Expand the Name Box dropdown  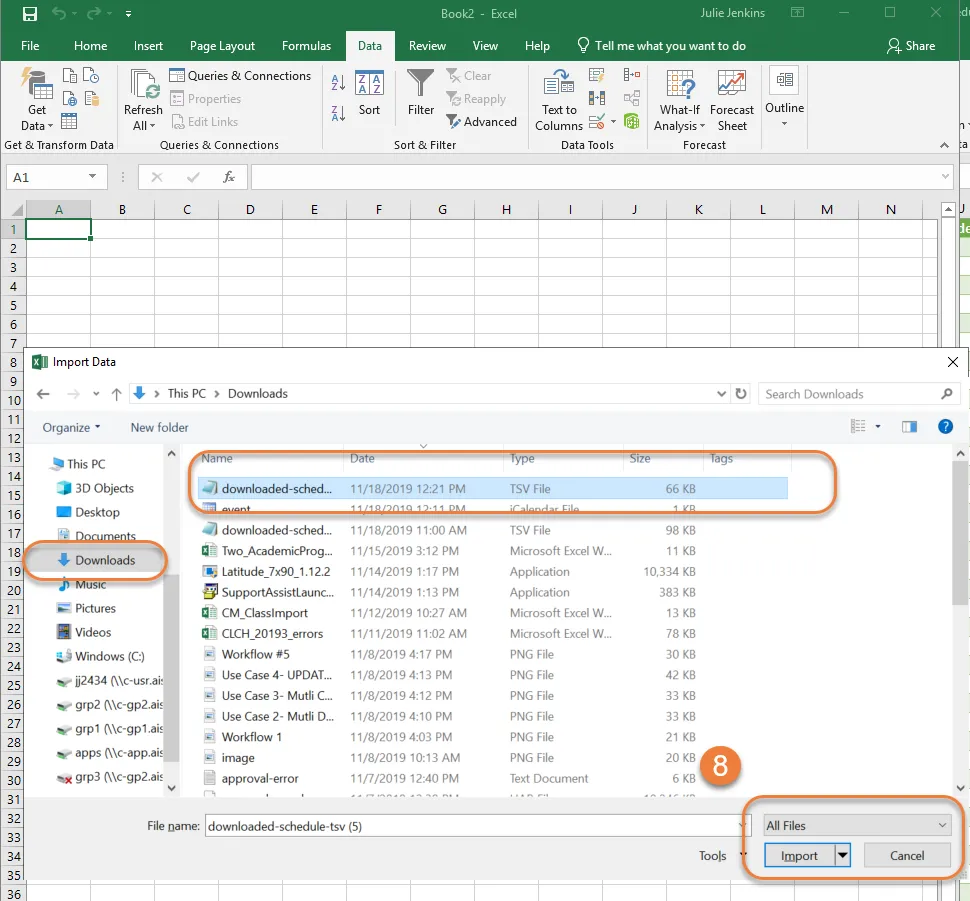(x=92, y=176)
